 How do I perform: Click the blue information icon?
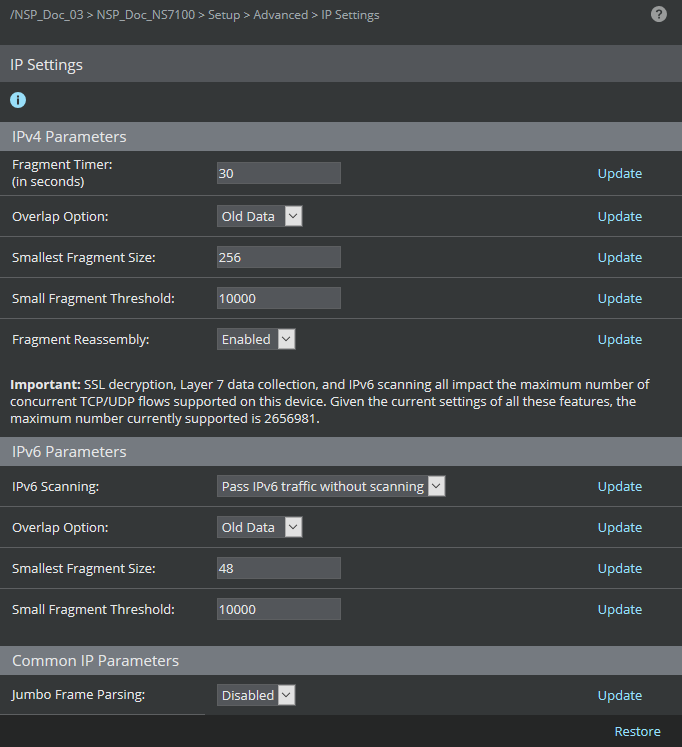pos(18,100)
